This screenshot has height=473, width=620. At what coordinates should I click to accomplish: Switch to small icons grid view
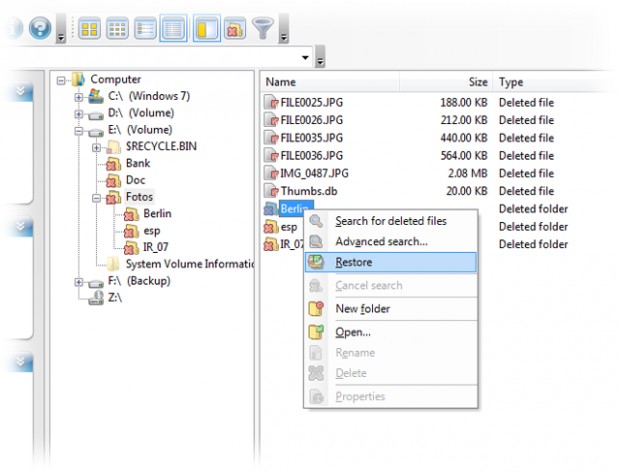117,29
